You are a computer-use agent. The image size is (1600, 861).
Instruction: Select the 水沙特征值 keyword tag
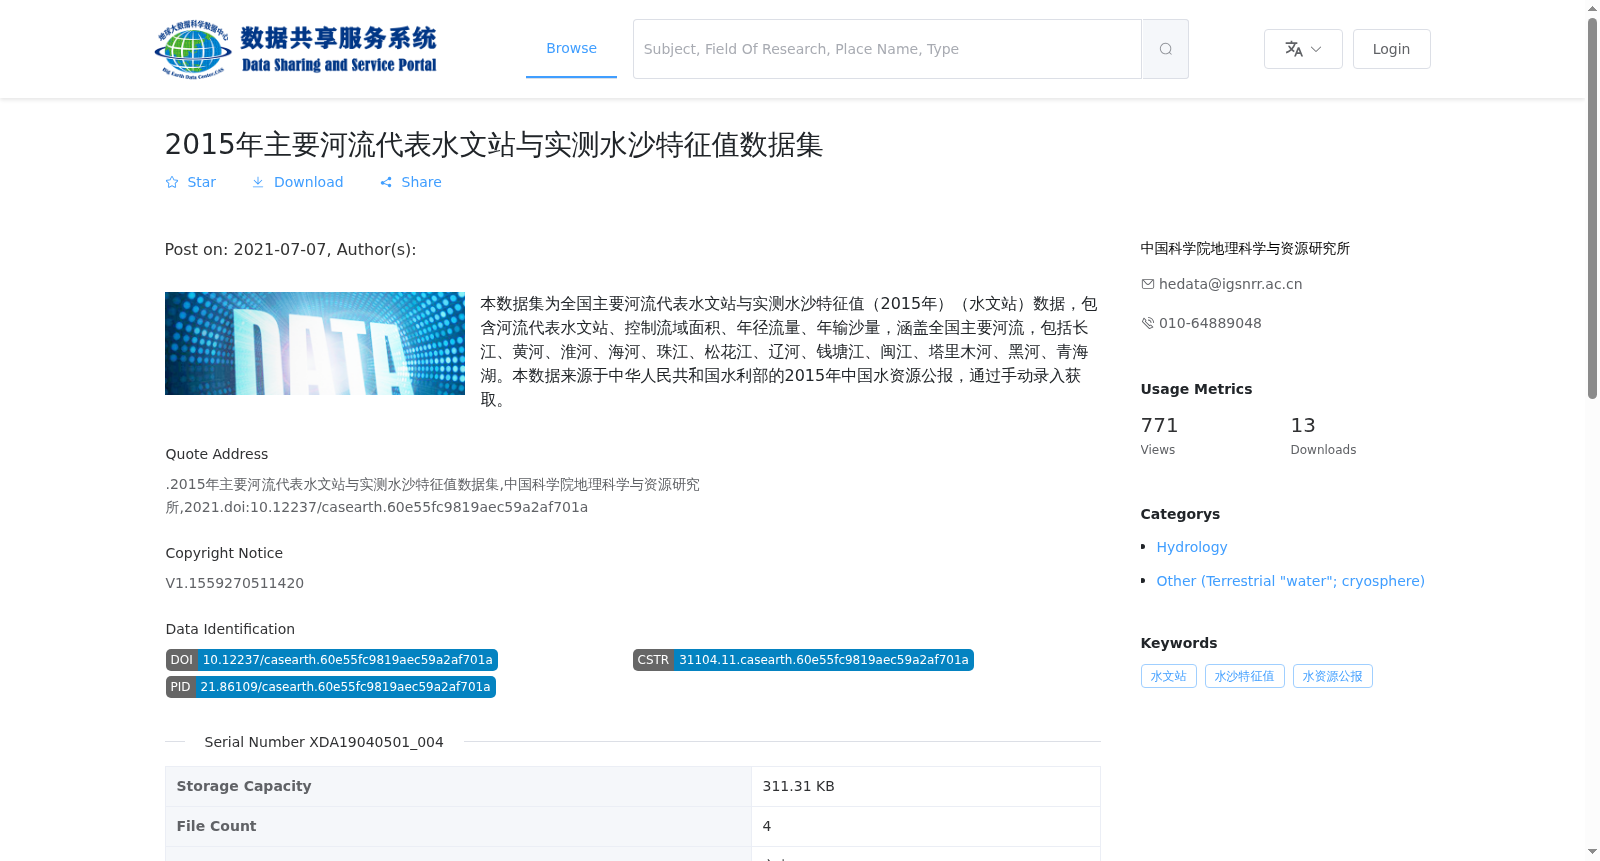click(x=1244, y=676)
